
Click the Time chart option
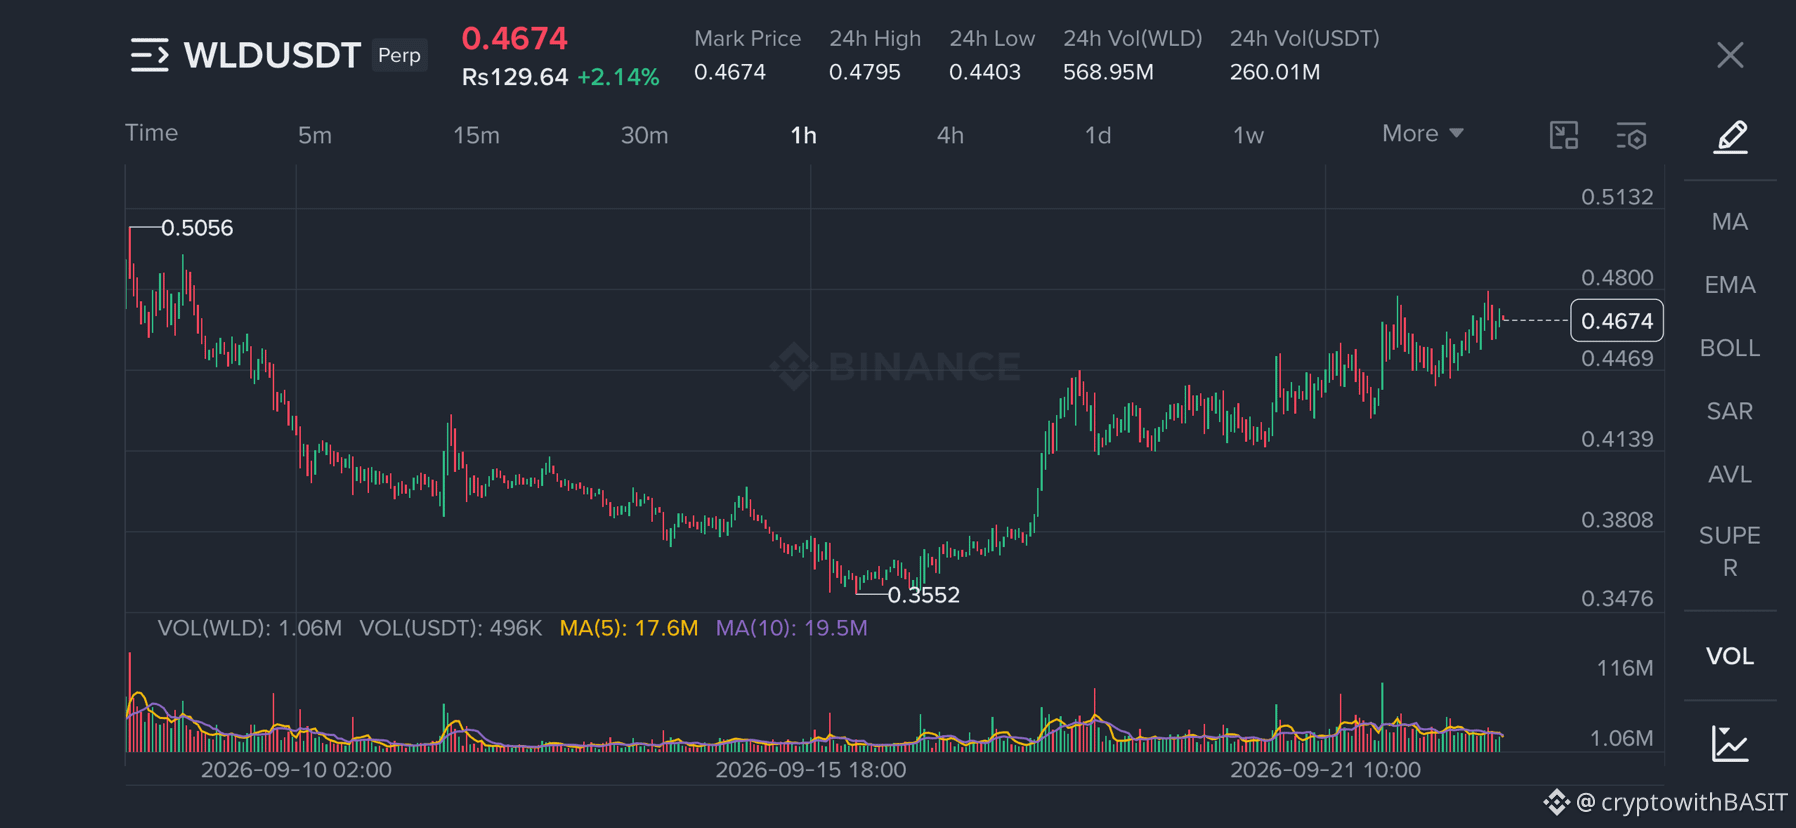coord(152,133)
